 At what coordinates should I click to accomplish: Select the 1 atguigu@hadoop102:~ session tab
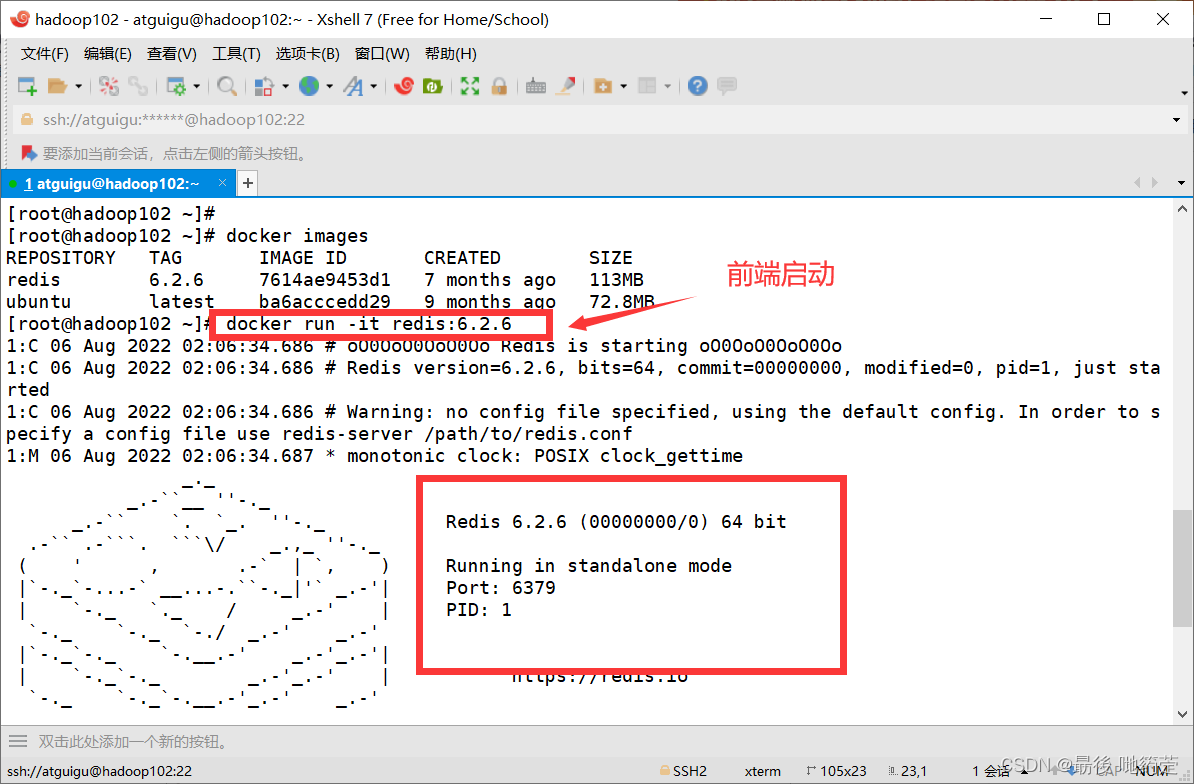tap(111, 183)
